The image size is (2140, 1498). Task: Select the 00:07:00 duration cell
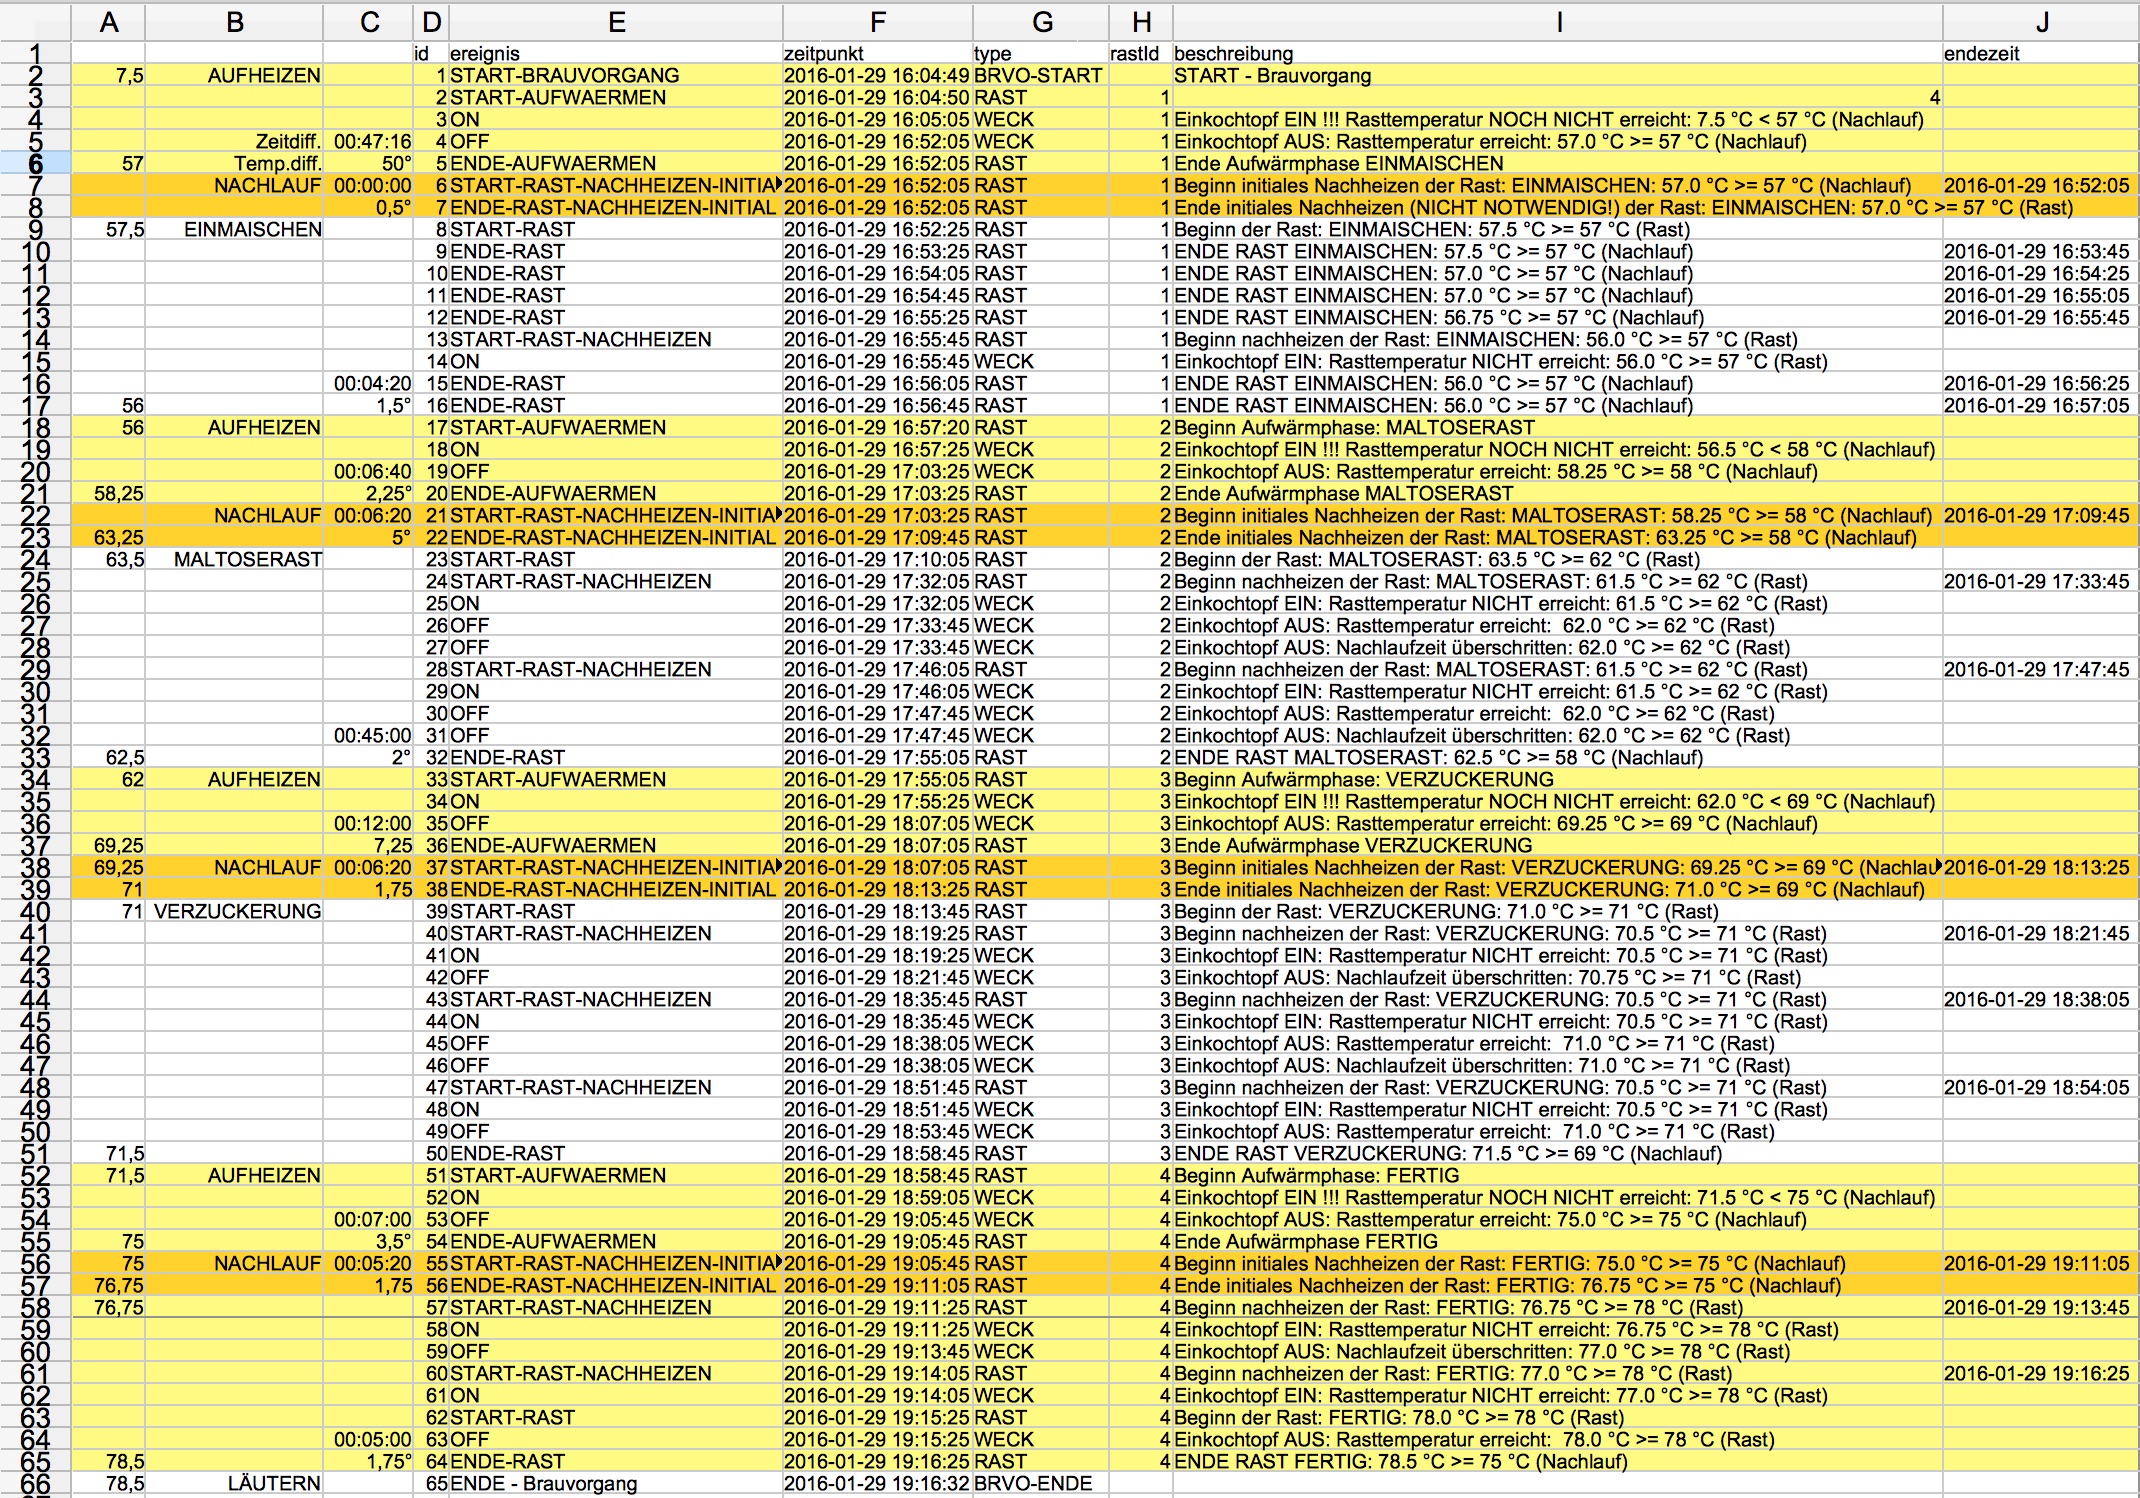pos(369,1219)
